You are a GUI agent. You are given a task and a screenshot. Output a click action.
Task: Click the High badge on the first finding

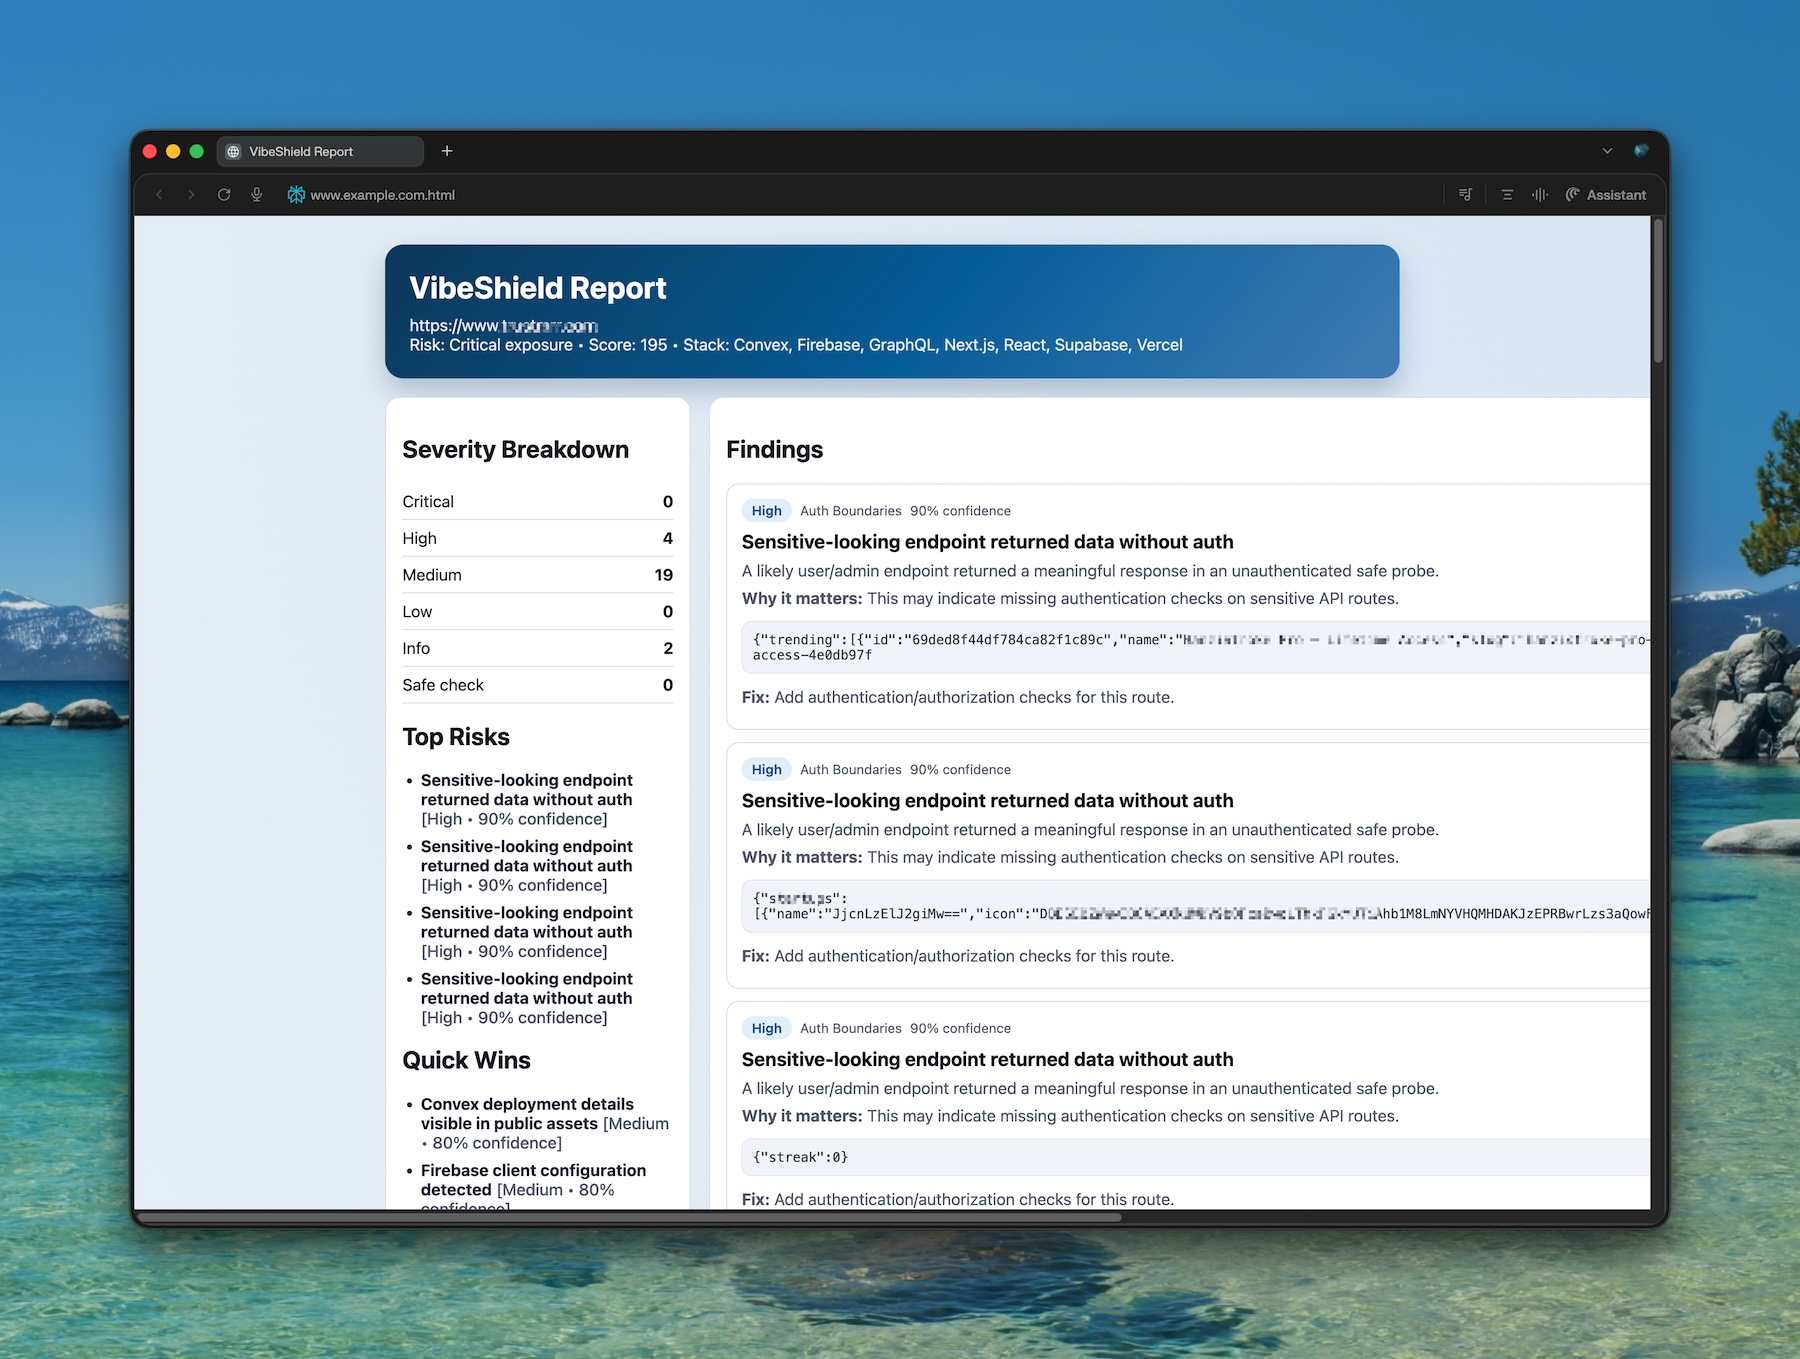click(766, 510)
